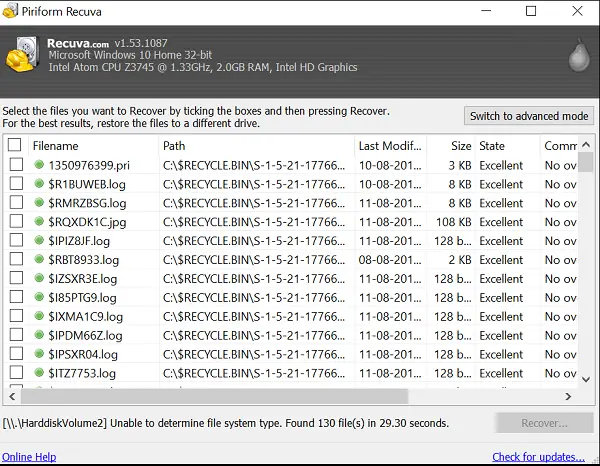Click horizontal scrollbar right arrow
This screenshot has width=600, height=466.
point(569,396)
